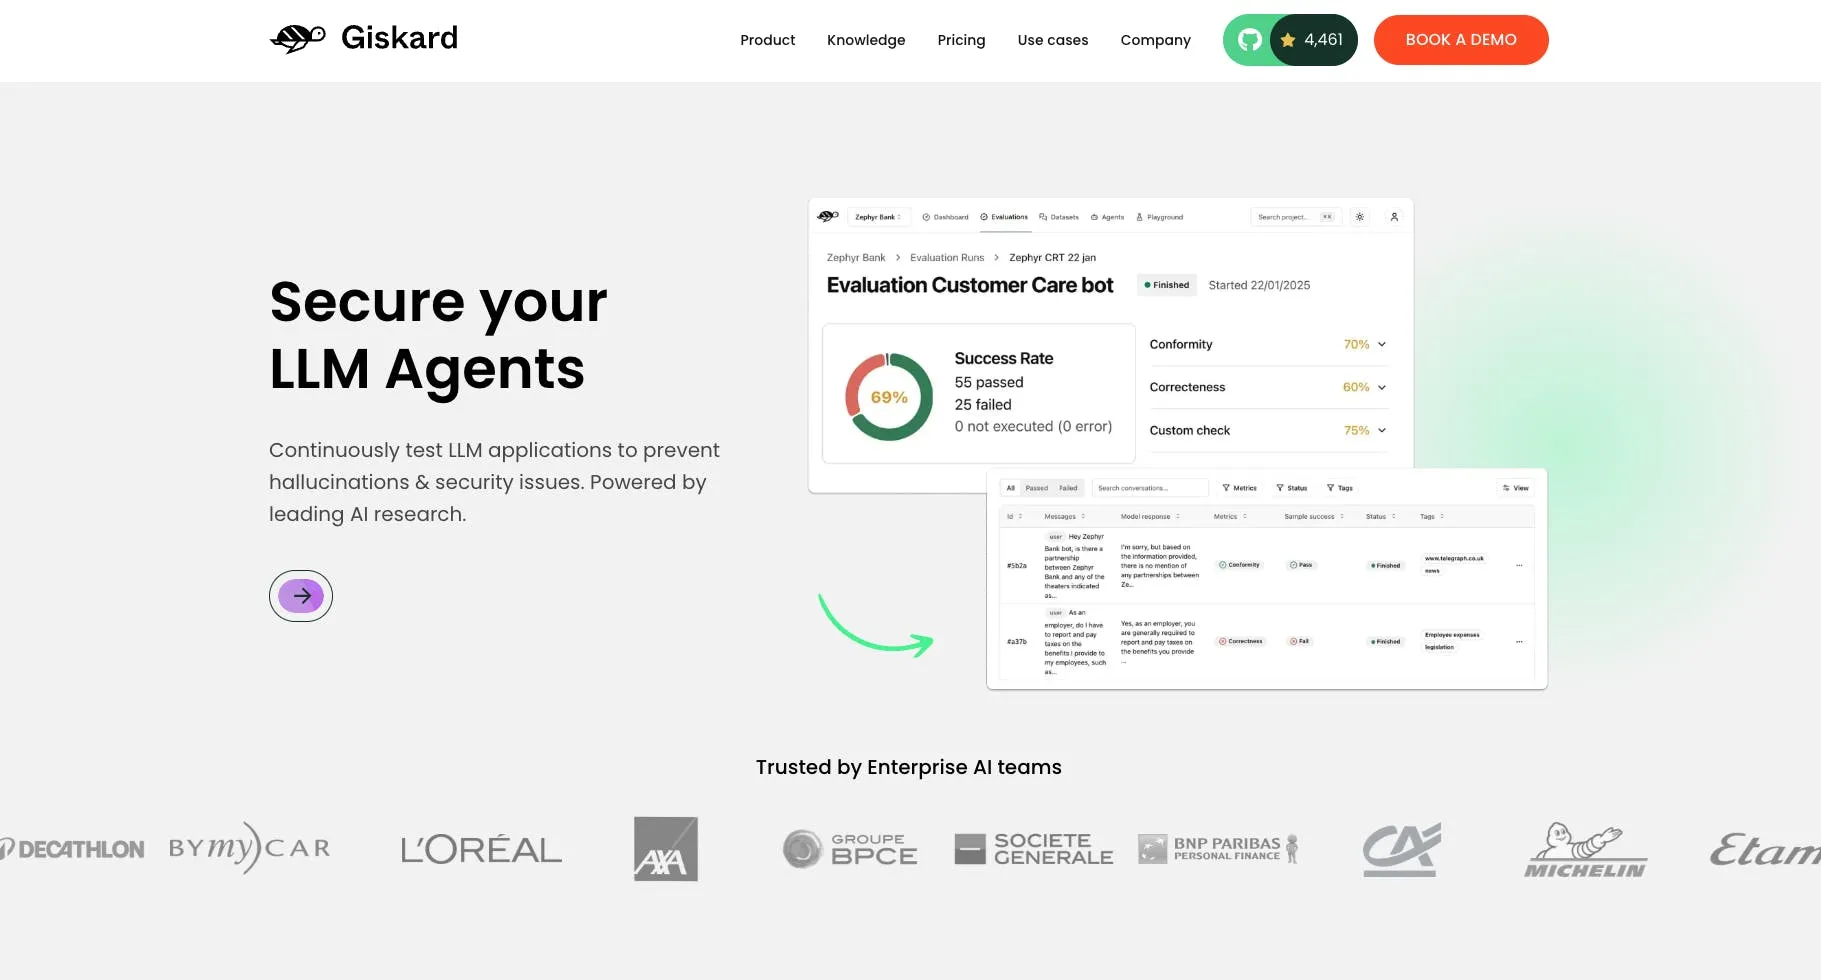This screenshot has width=1821, height=980.
Task: Select the Evaluations tab in mock app
Action: [1004, 217]
